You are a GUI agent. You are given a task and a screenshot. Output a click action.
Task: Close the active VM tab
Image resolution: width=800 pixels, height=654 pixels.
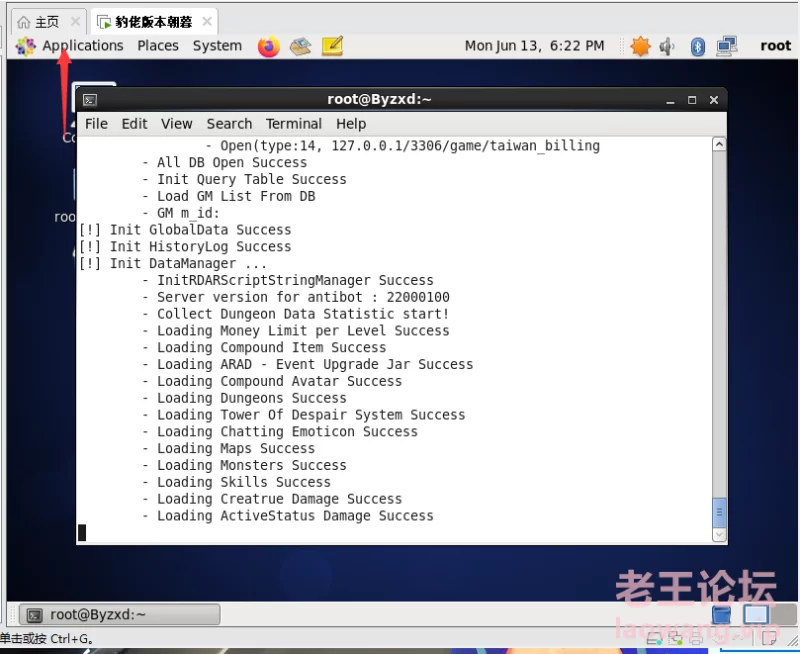click(207, 21)
